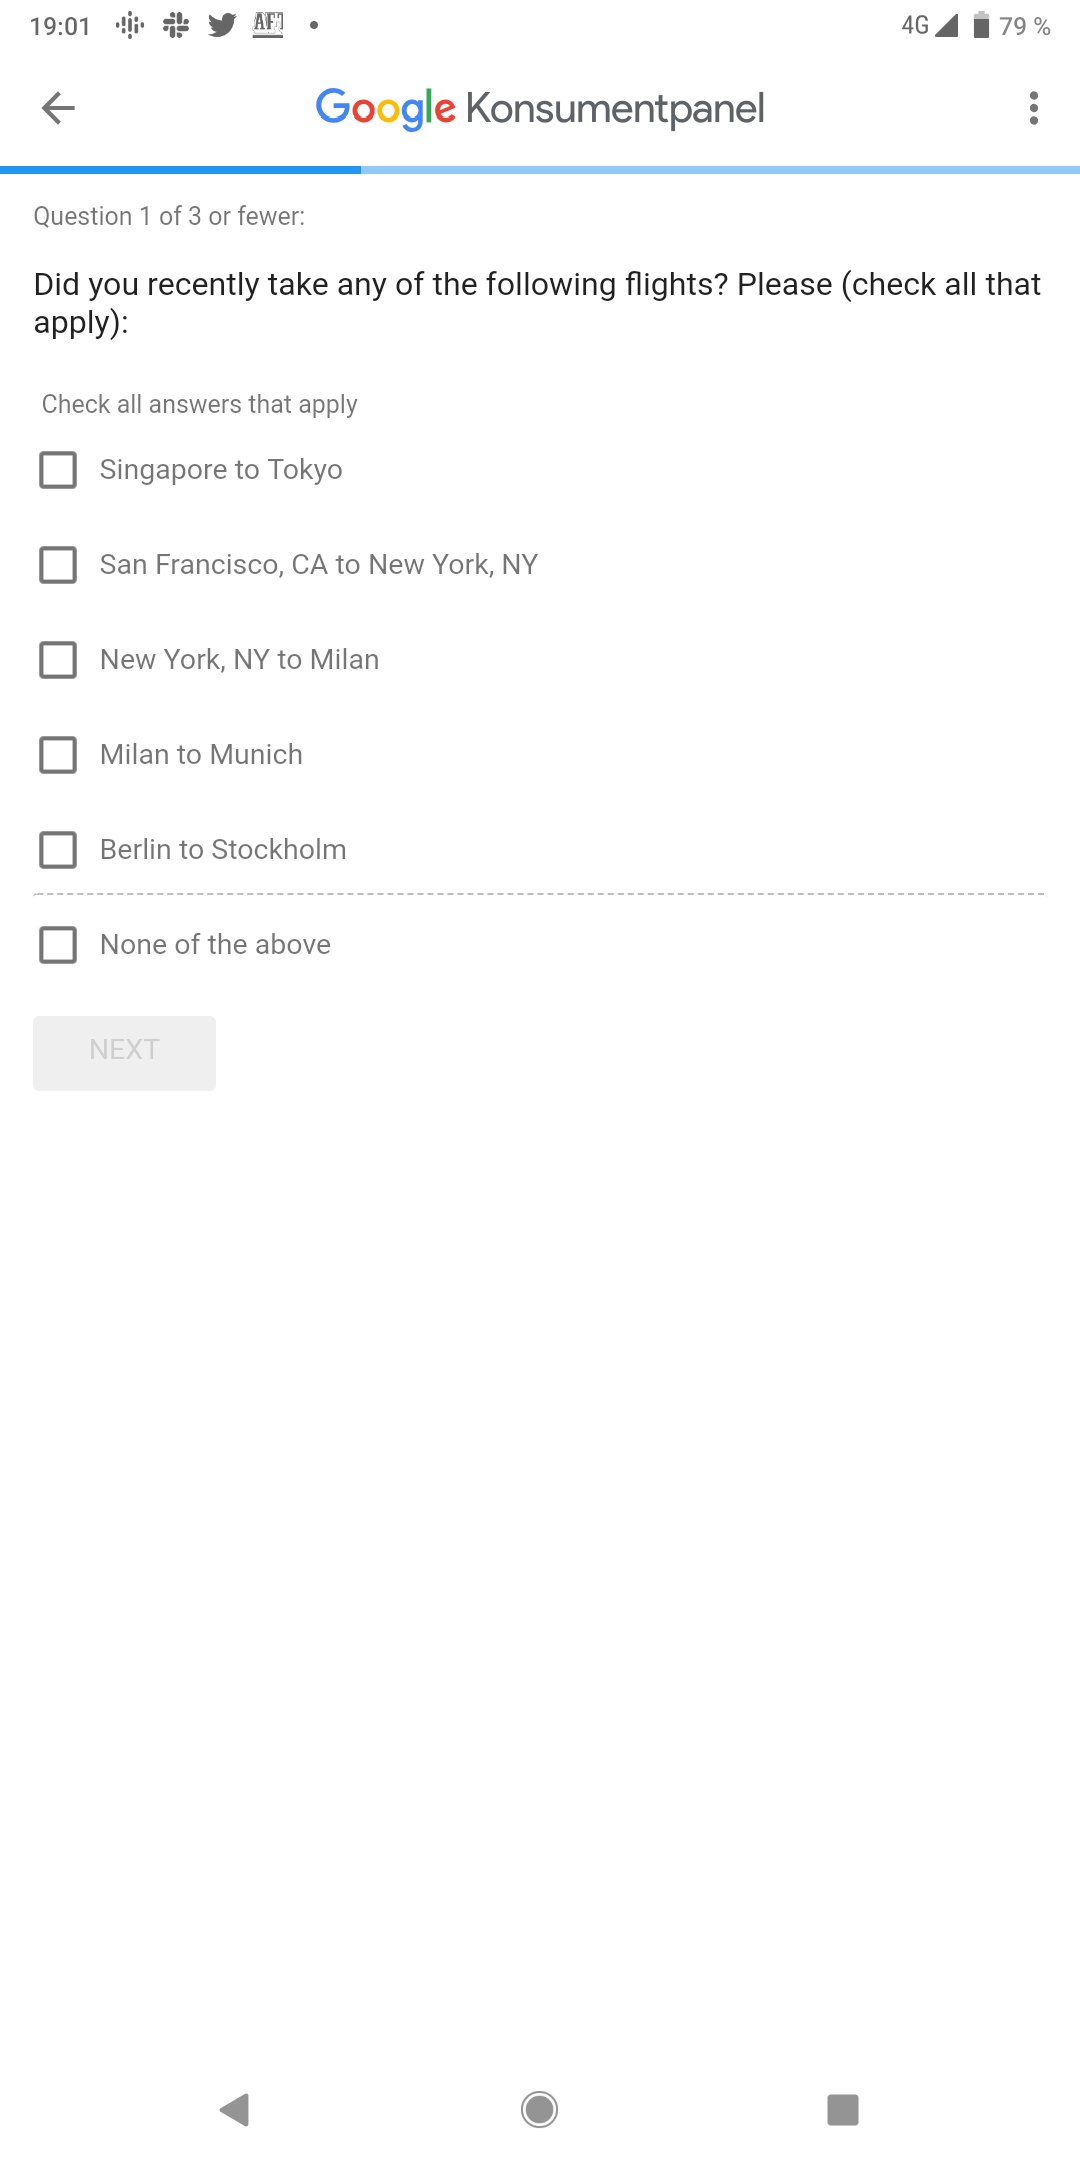
Task: Tap the back arrow in header
Action: click(x=58, y=108)
